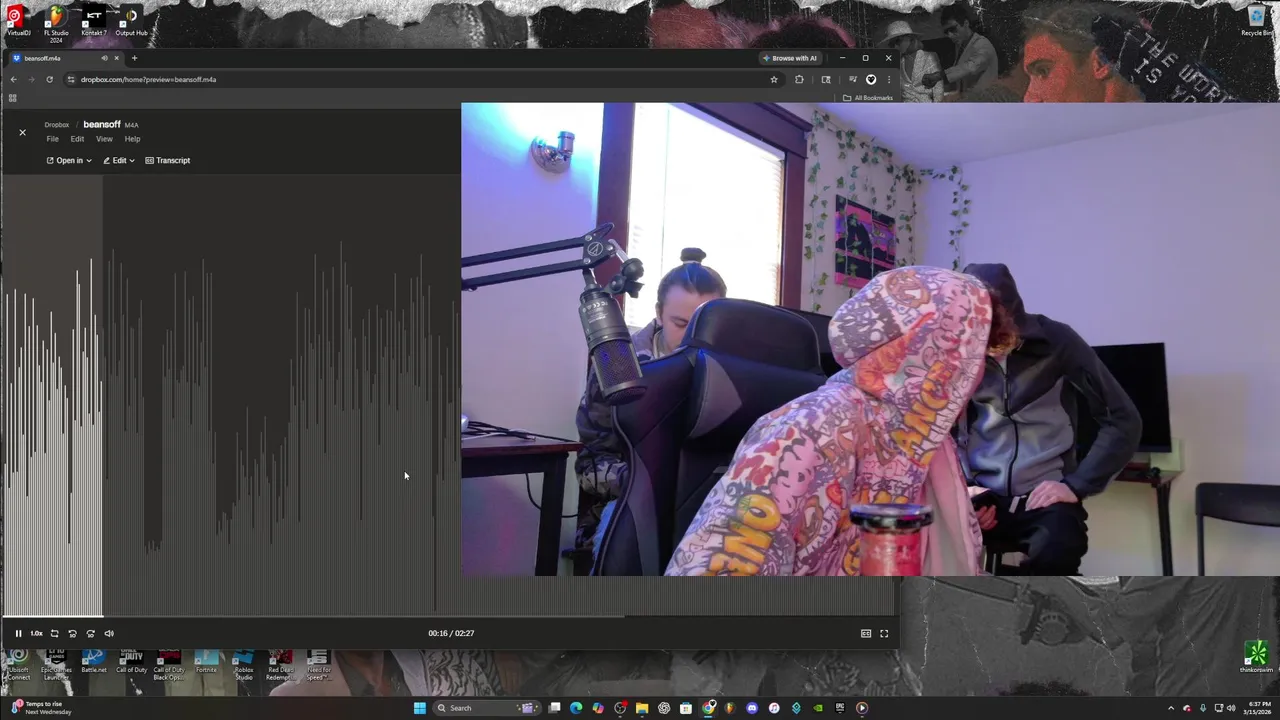Expand the Open in dropdown

coord(69,160)
